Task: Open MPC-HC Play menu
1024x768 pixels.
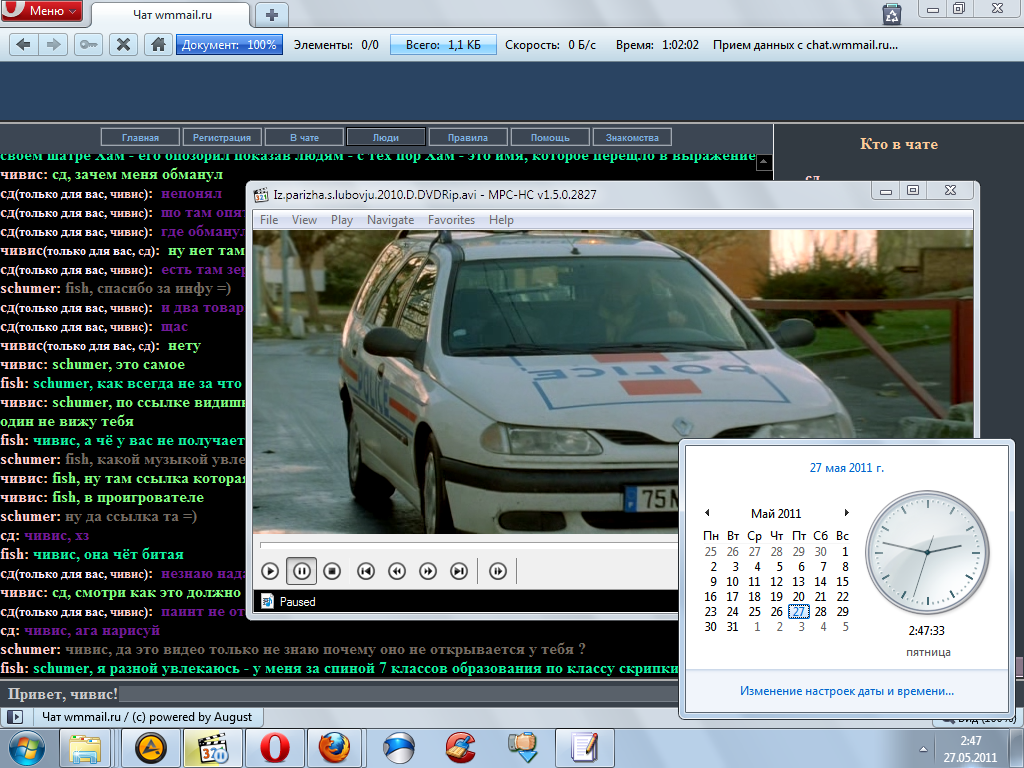Action: point(342,220)
